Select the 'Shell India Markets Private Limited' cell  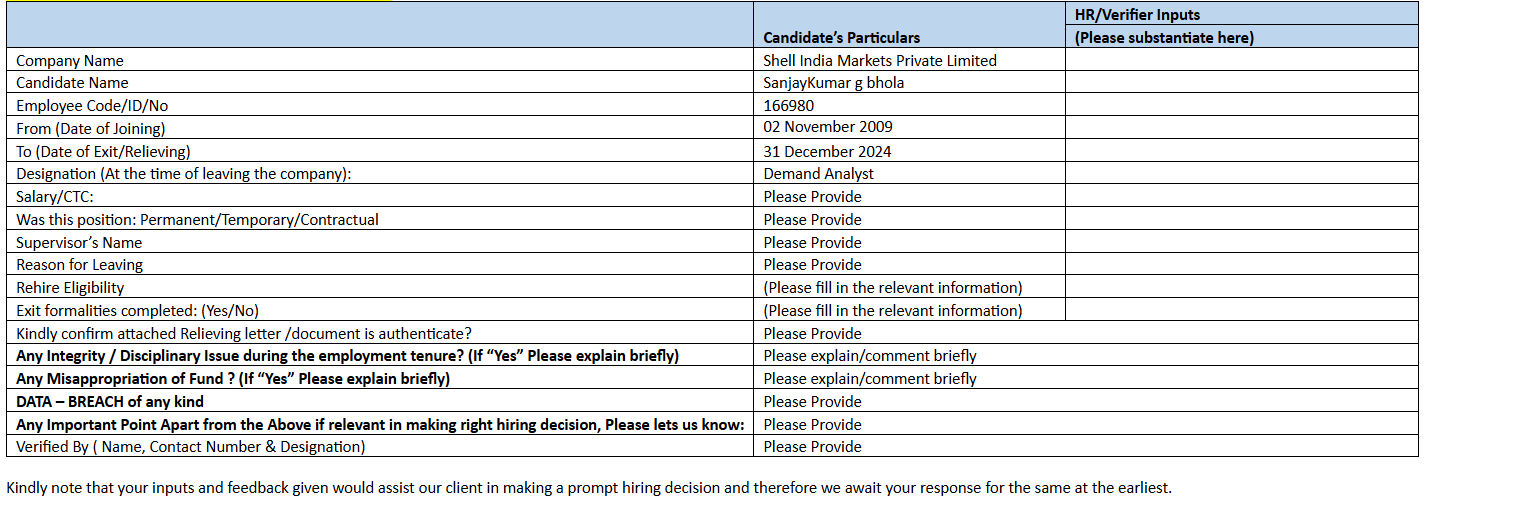coord(879,60)
